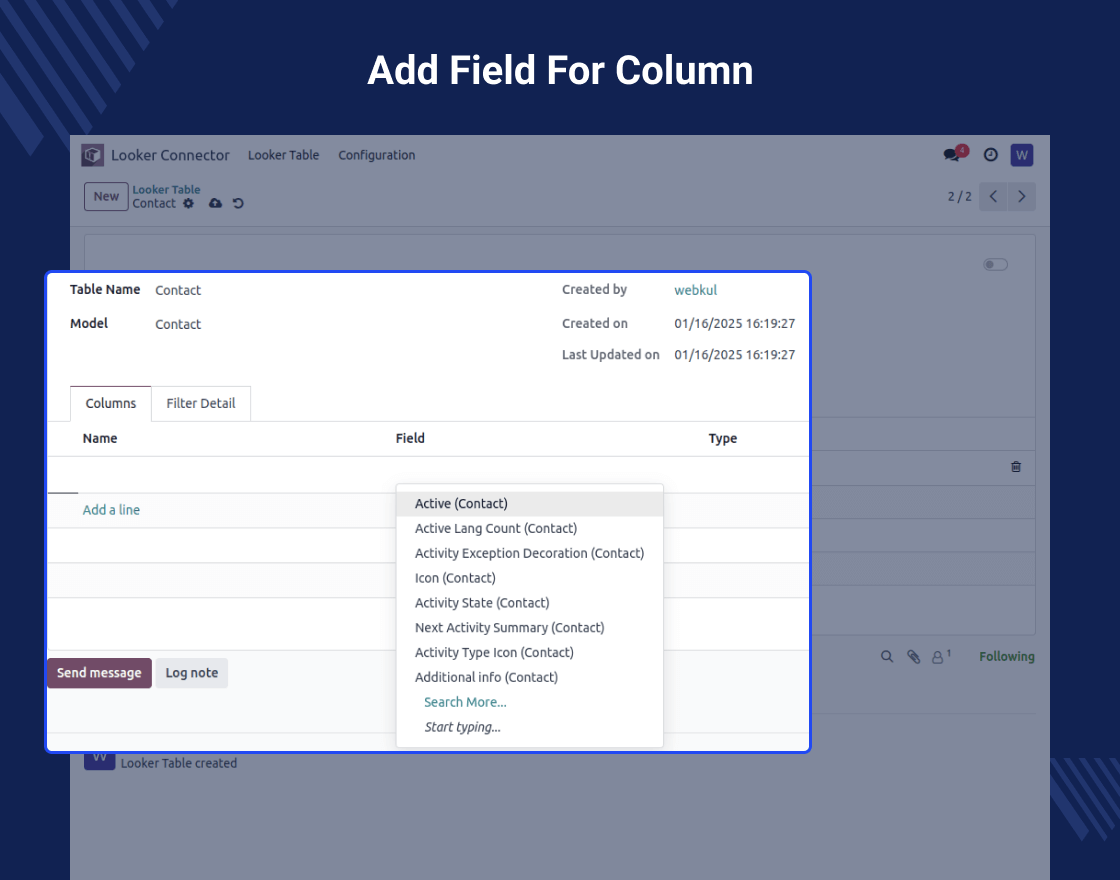Switch to the Columns tab

(x=111, y=404)
